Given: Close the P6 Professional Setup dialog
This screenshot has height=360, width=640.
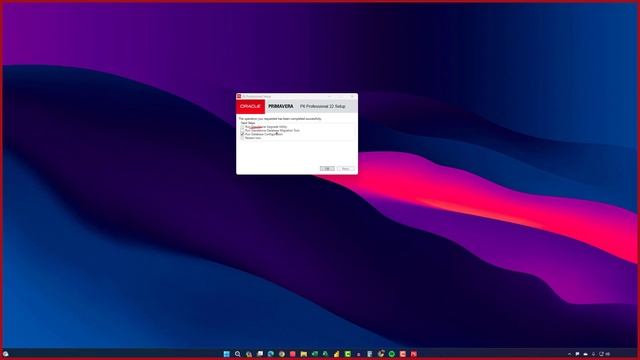Looking at the screenshot, I should tap(352, 96).
